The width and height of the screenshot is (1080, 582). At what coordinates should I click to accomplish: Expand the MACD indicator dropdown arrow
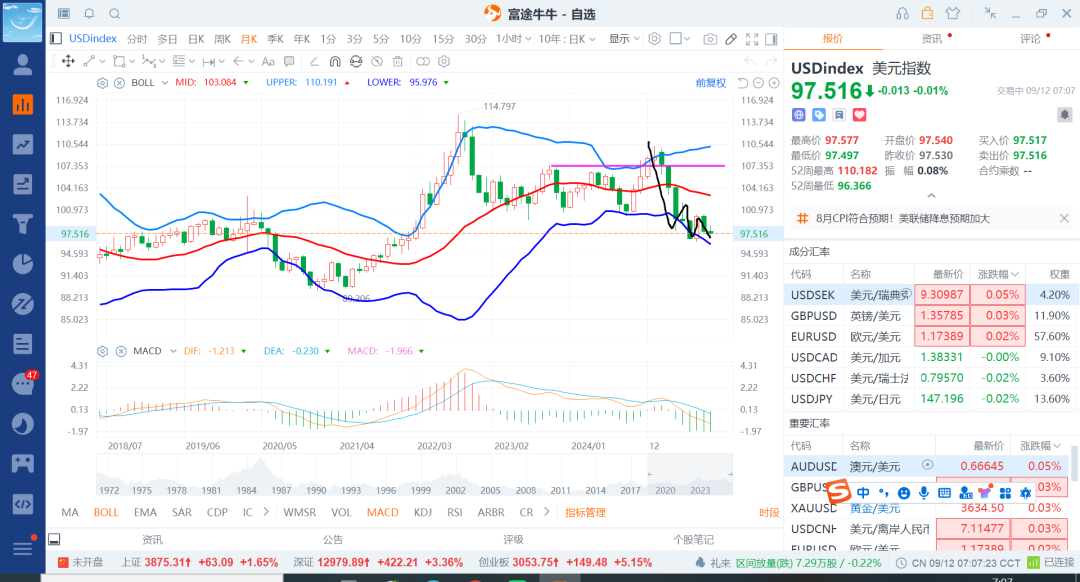pyautogui.click(x=173, y=351)
